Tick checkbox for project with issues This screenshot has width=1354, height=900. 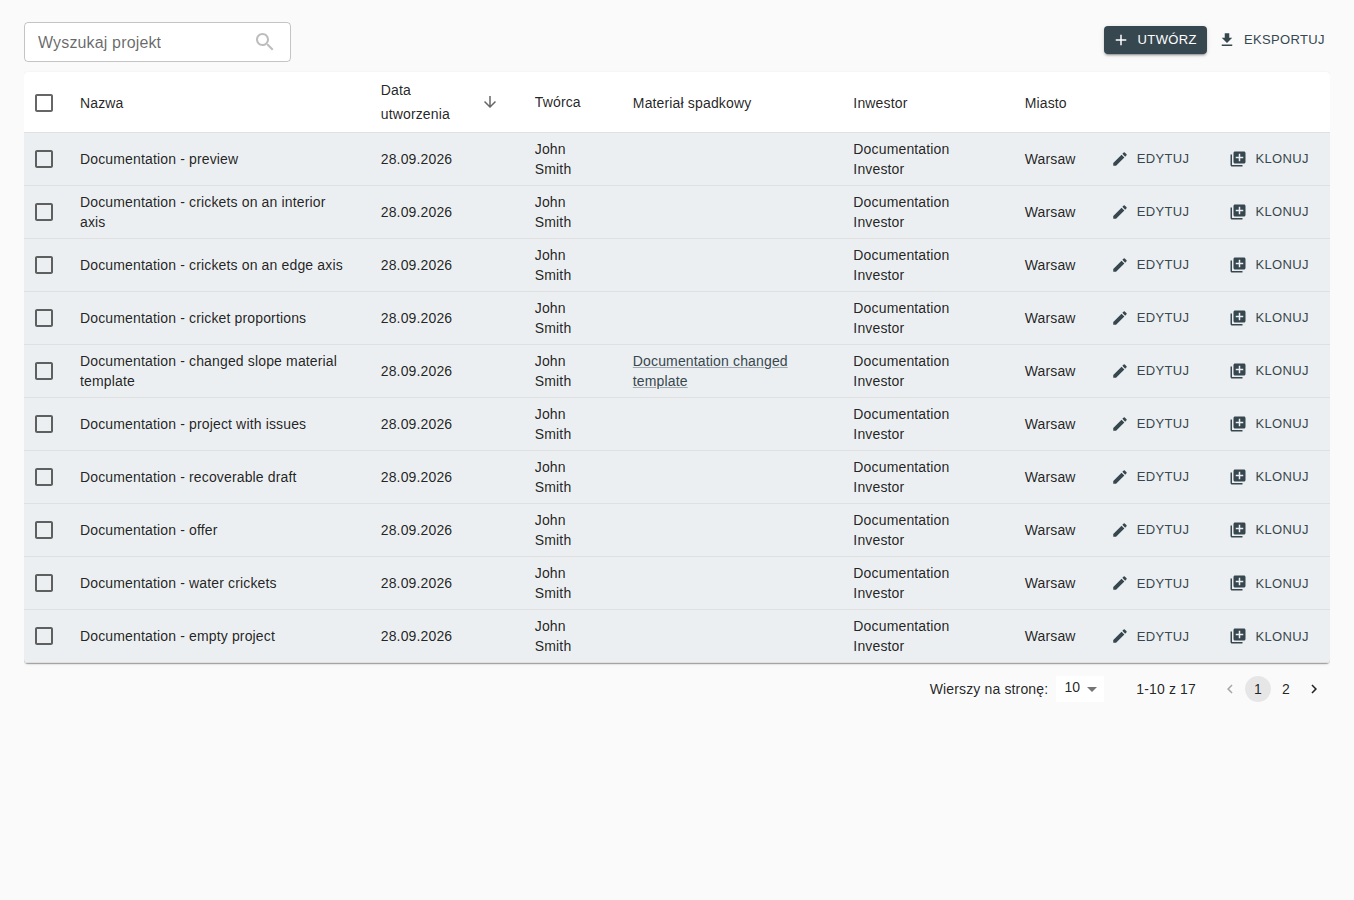click(44, 424)
